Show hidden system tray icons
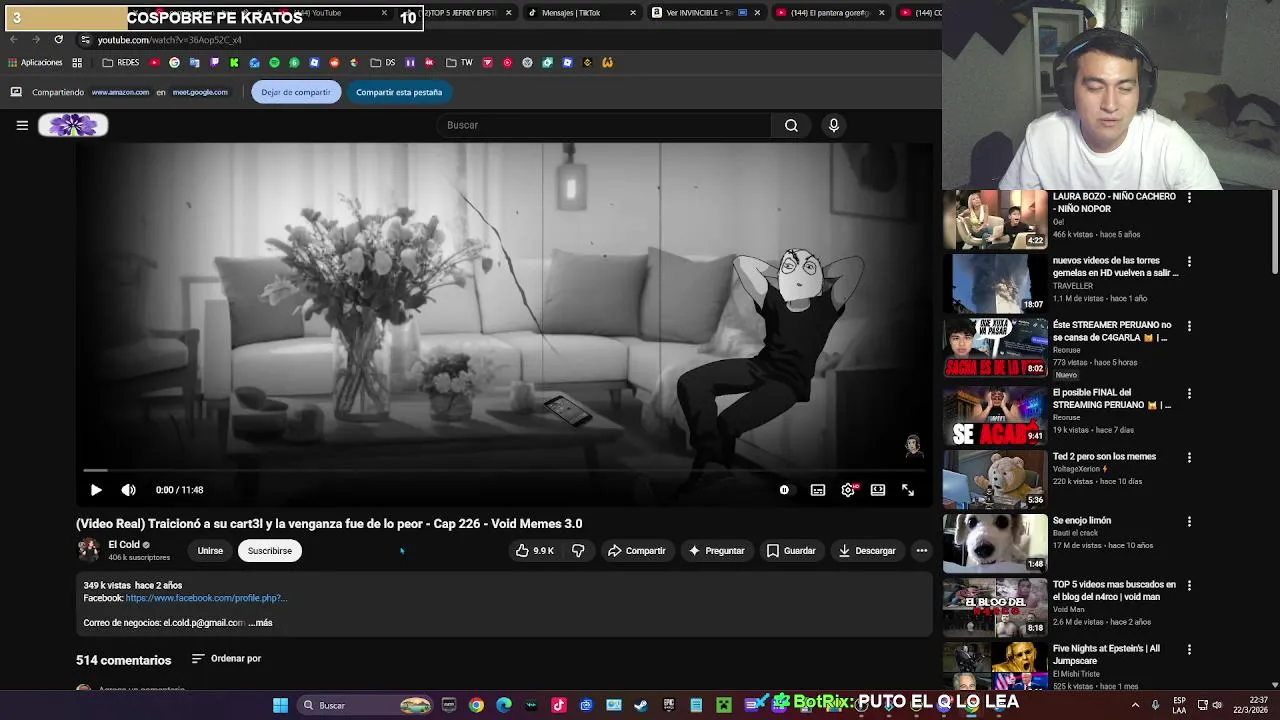 click(1135, 705)
